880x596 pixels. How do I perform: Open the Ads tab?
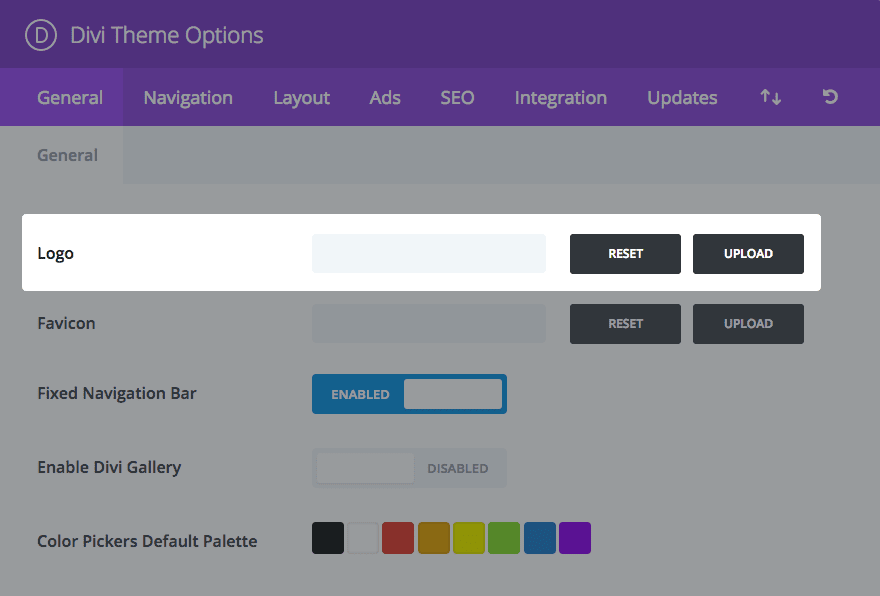[x=385, y=97]
